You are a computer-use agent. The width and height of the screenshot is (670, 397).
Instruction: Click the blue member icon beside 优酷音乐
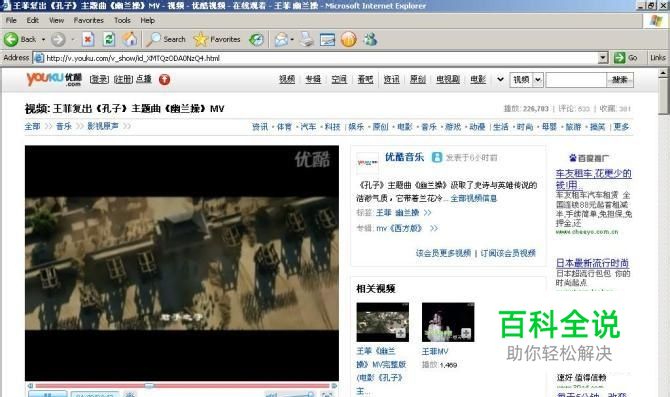[437, 157]
